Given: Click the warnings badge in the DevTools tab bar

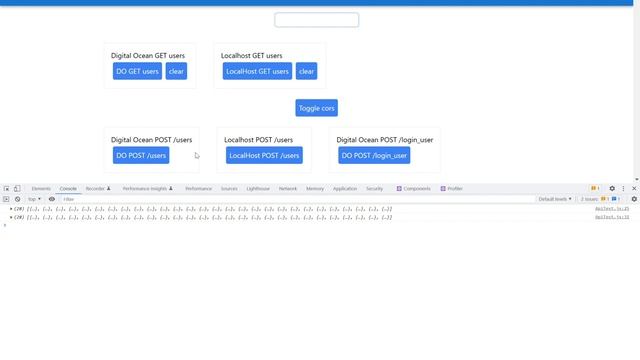Looking at the screenshot, I should pyautogui.click(x=595, y=189).
